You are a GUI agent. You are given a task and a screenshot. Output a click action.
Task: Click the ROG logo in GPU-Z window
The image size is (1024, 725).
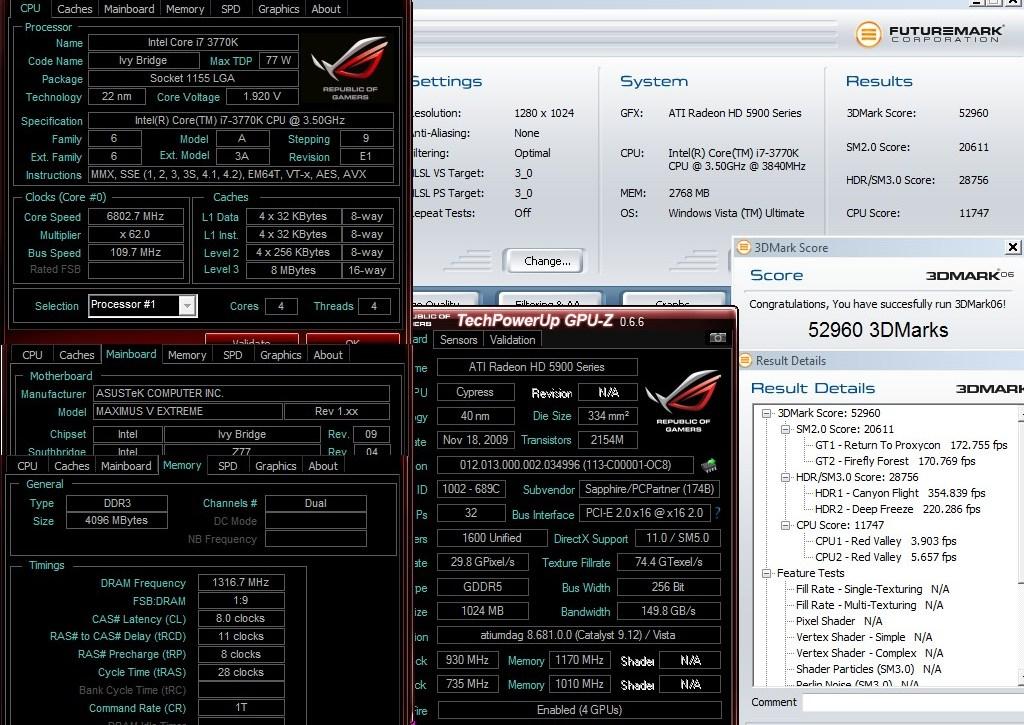point(683,400)
